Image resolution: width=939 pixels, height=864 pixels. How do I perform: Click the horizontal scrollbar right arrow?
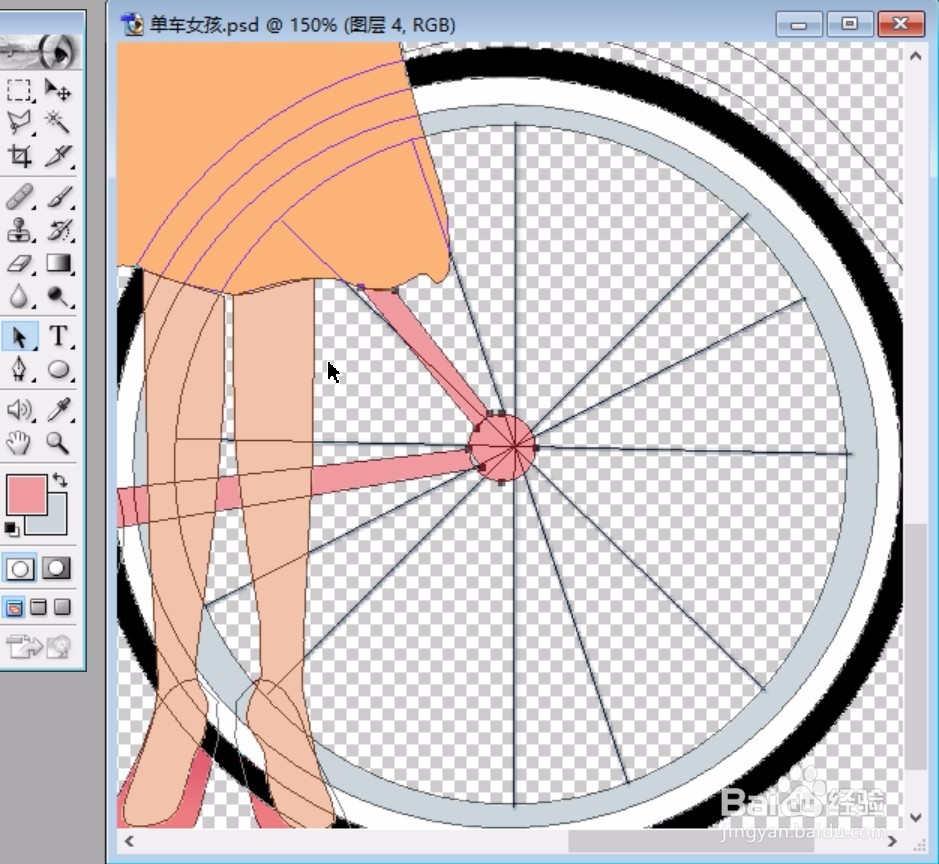892,841
